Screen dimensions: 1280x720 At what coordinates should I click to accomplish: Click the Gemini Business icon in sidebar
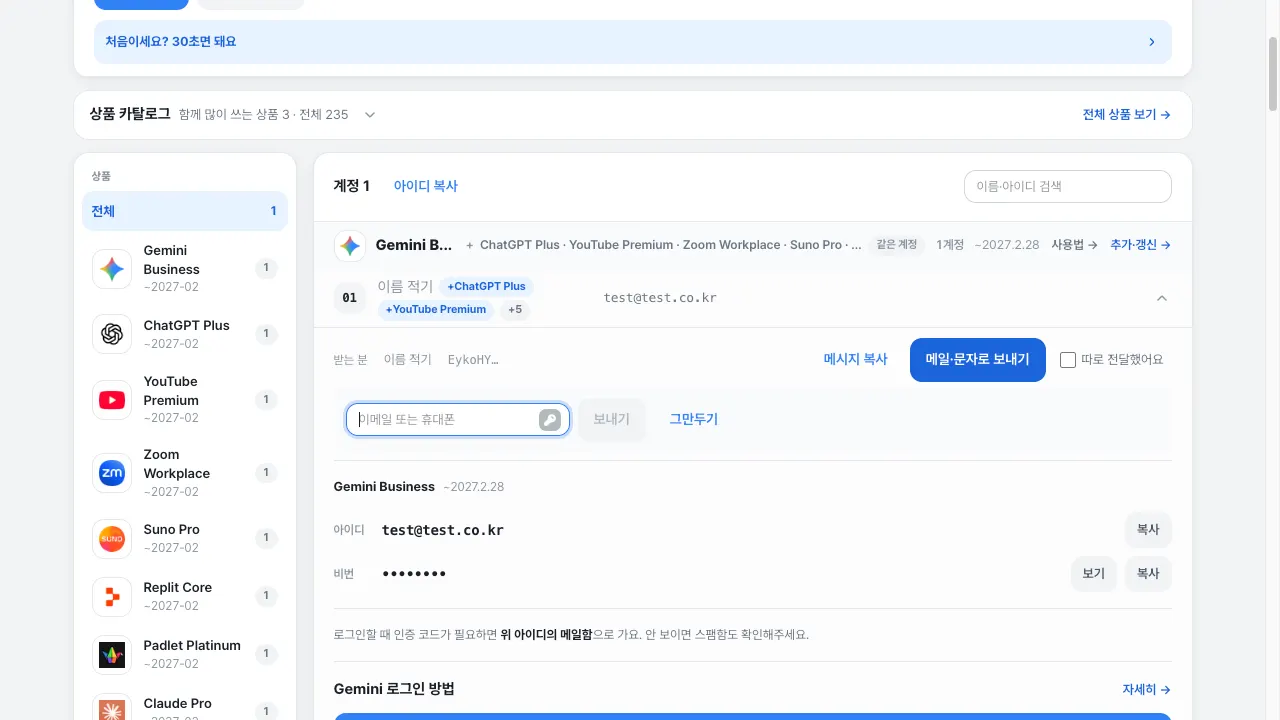pos(112,269)
